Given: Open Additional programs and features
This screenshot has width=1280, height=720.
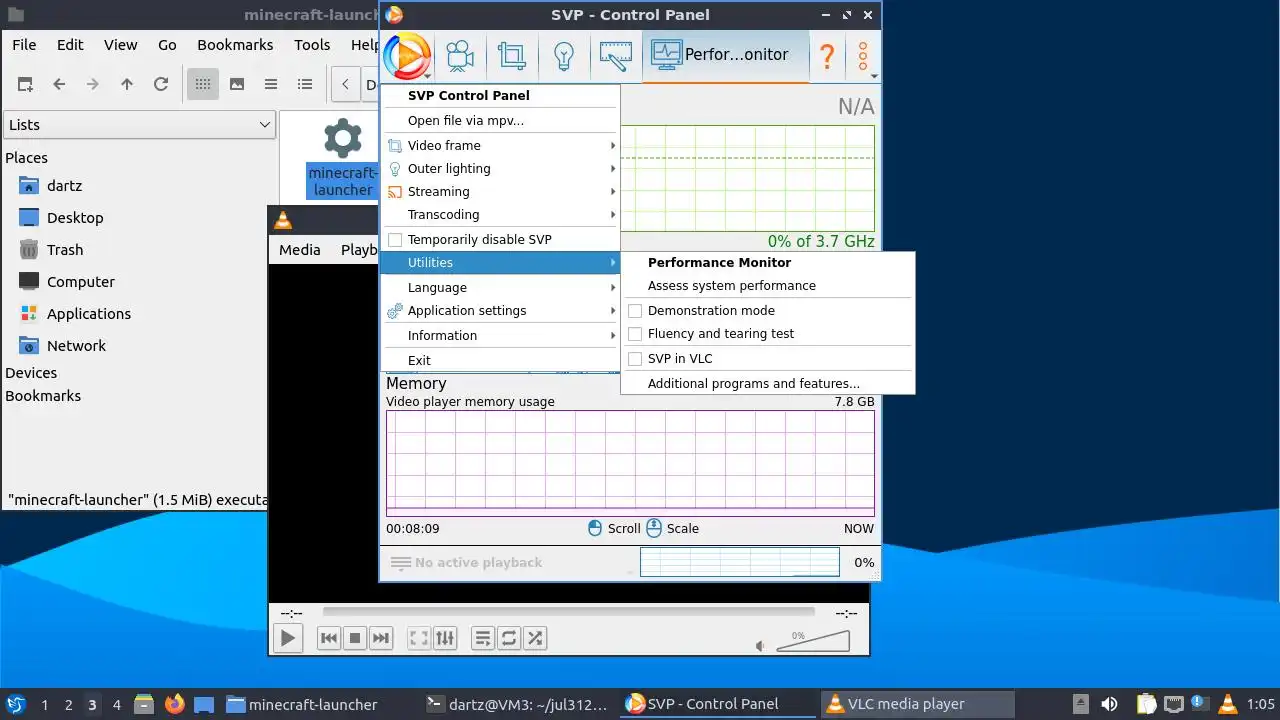Looking at the screenshot, I should coord(767,384).
